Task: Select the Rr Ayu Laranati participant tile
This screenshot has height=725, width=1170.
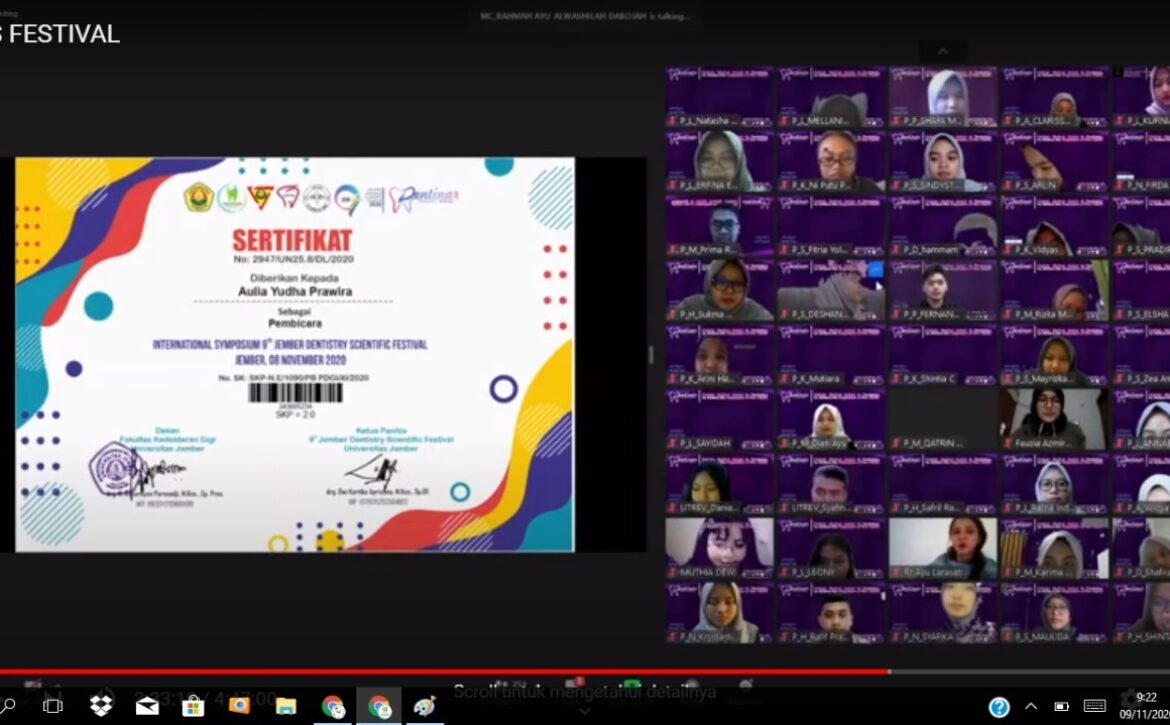Action: [x=943, y=549]
